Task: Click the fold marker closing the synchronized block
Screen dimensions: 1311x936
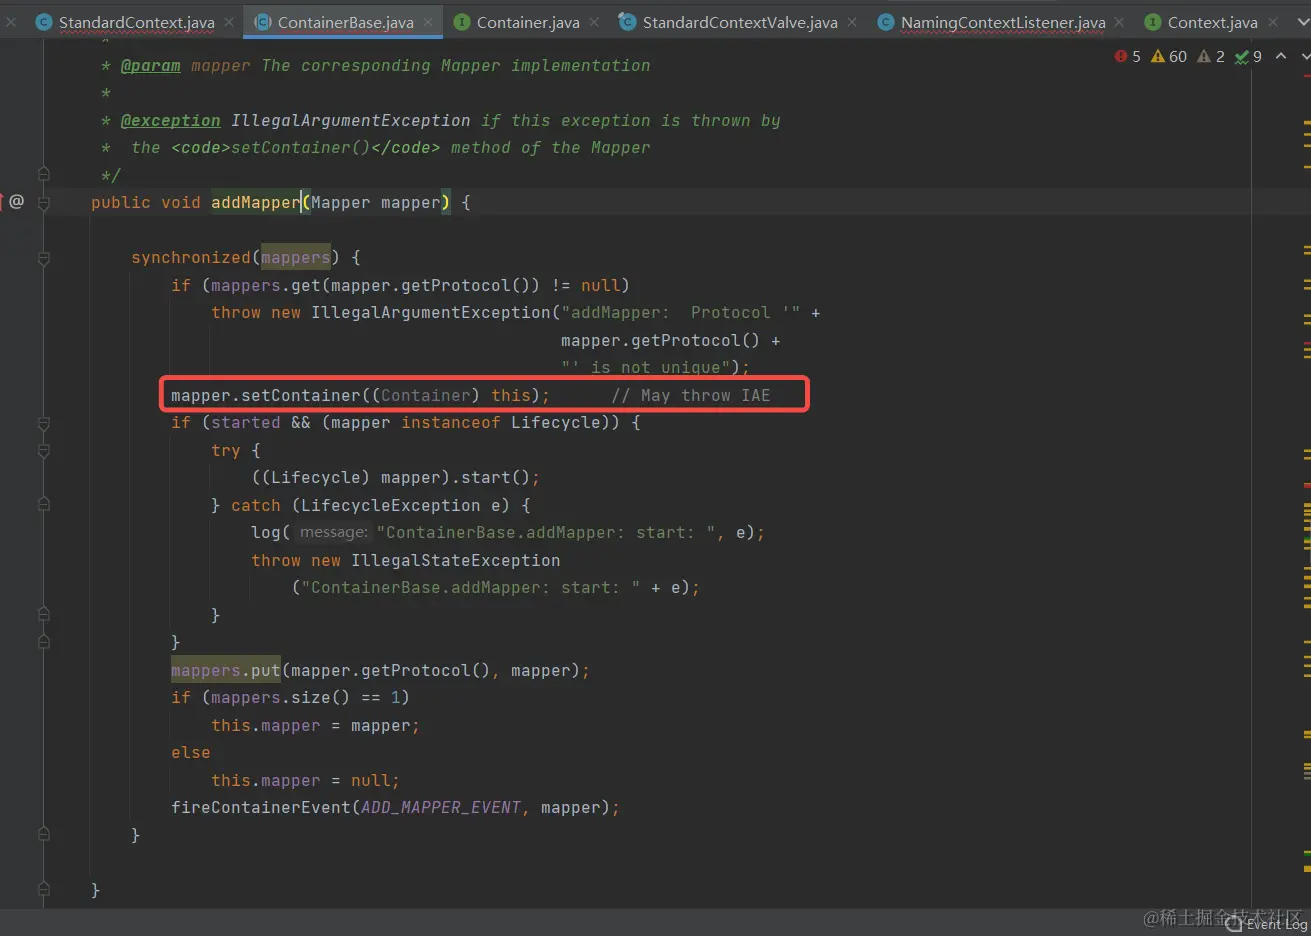Action: (44, 834)
